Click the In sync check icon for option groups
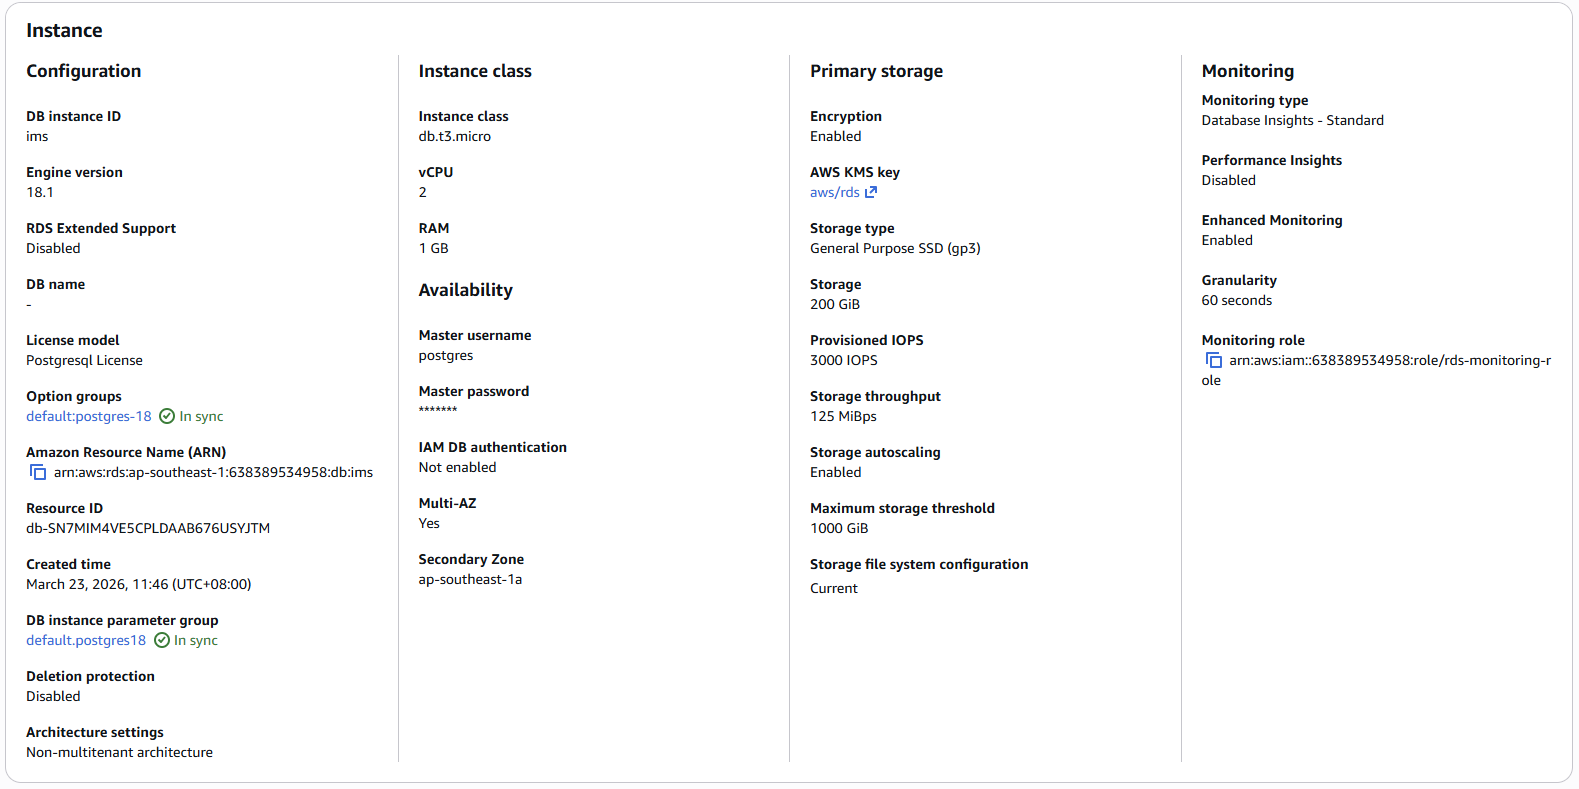Screen dimensions: 1579x789 [166, 416]
